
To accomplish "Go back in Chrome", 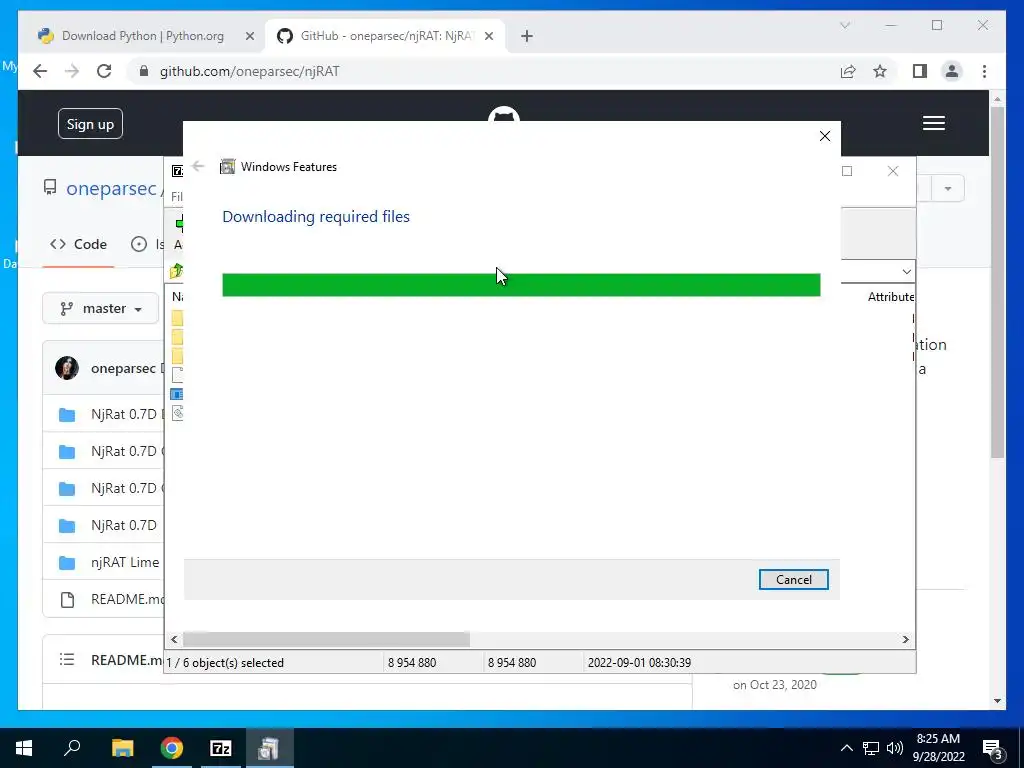I will [x=40, y=71].
